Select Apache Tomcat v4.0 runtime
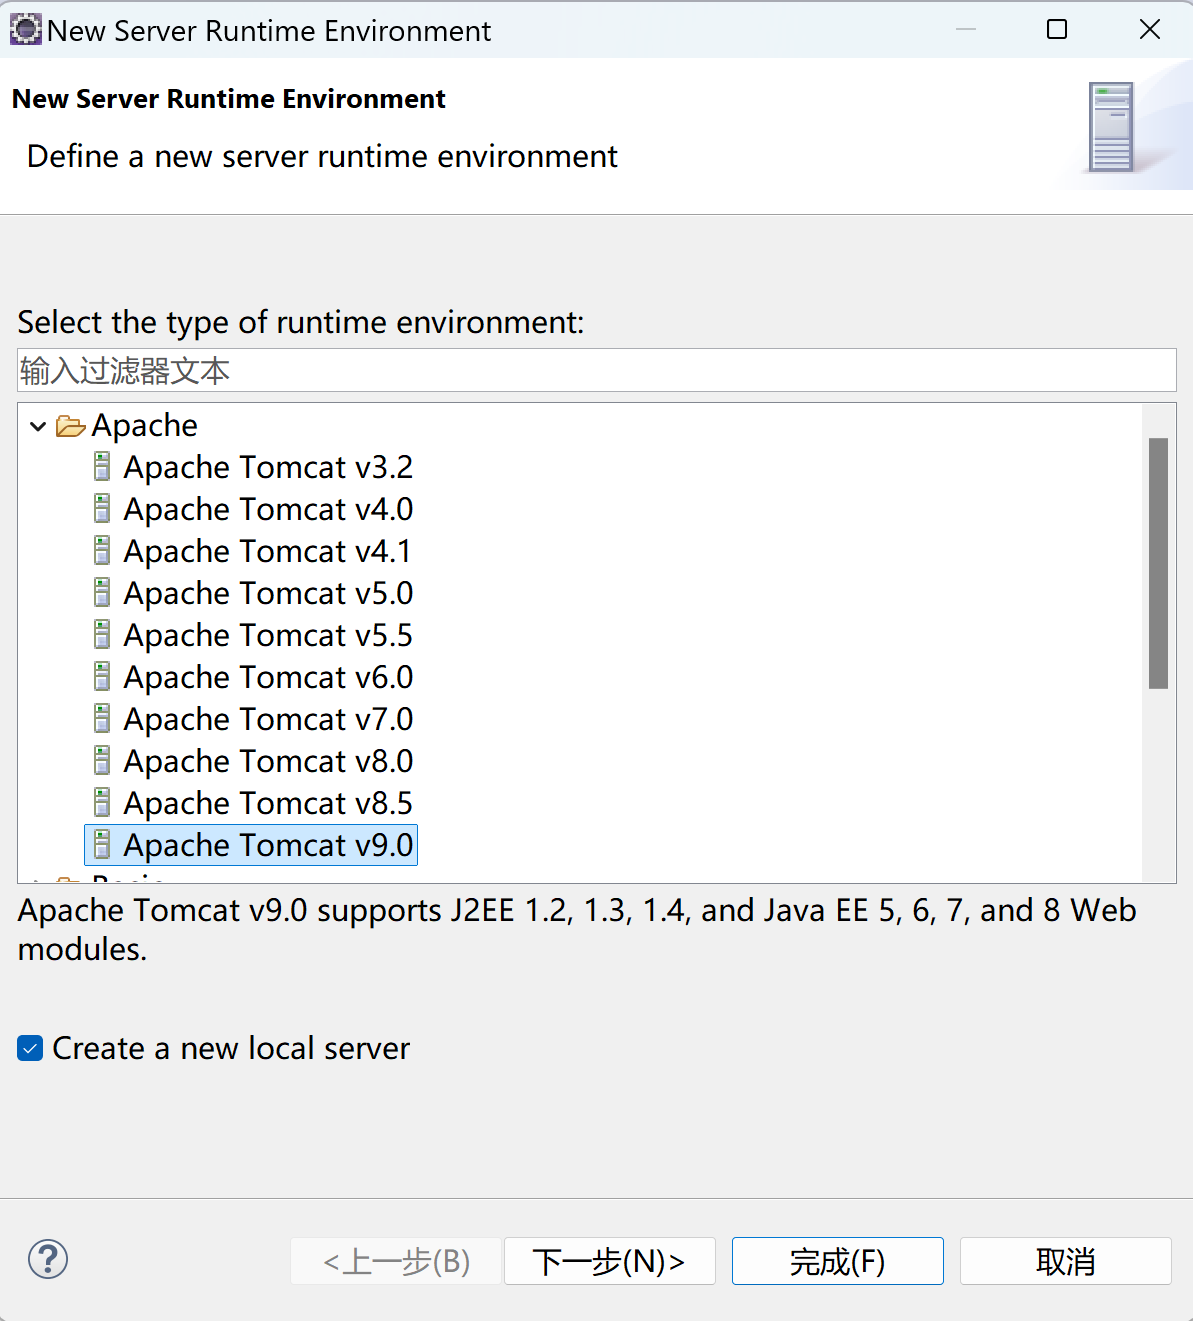The image size is (1193, 1321). [x=268, y=509]
